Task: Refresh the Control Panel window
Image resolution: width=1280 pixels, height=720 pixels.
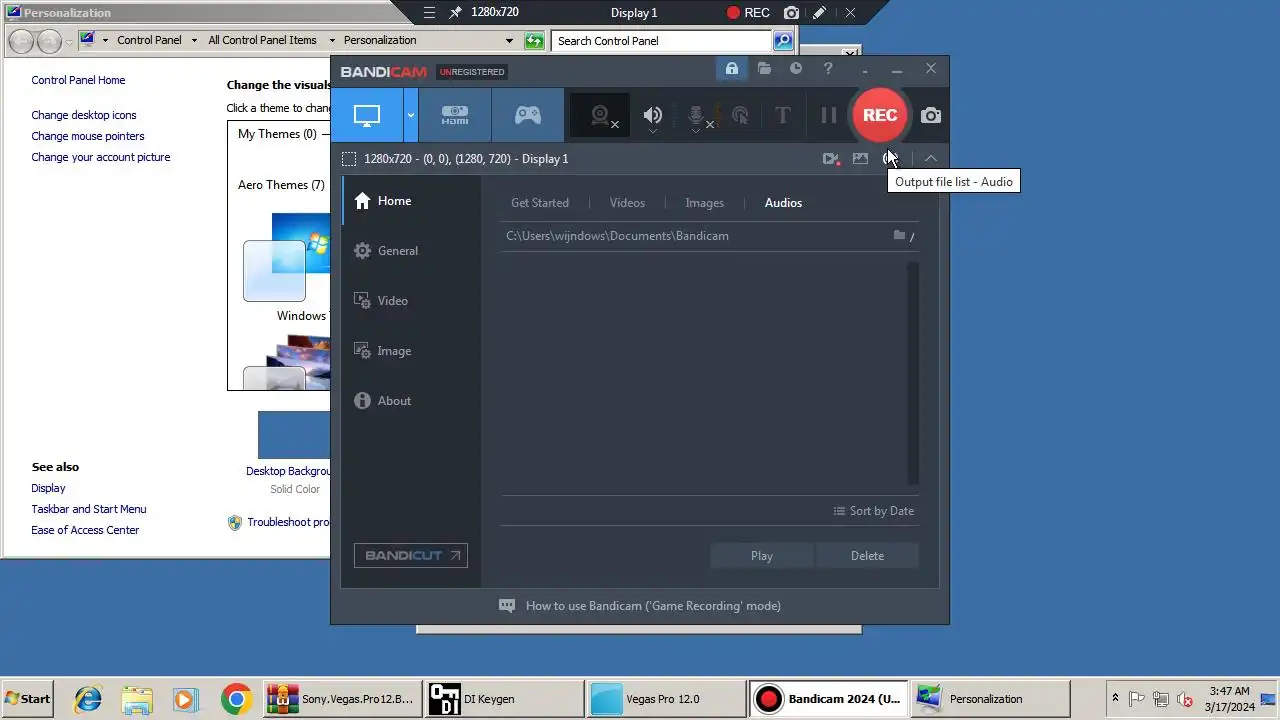Action: 534,41
